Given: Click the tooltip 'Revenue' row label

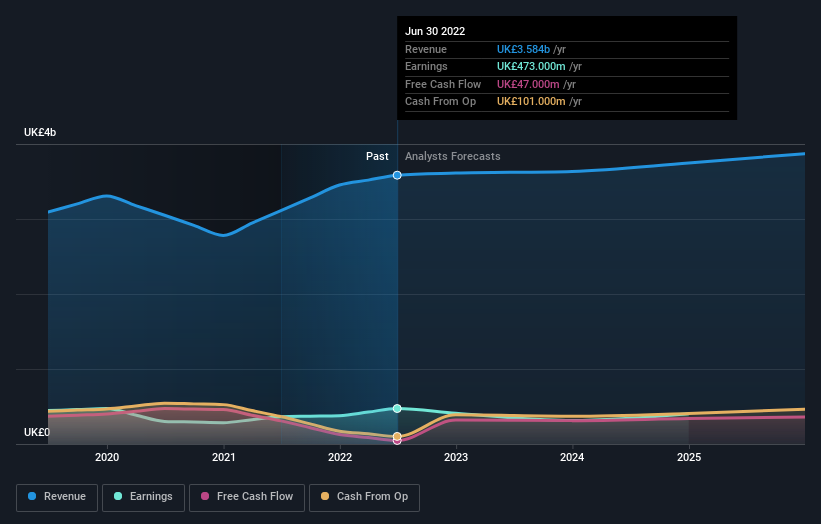Looking at the screenshot, I should (x=426, y=49).
